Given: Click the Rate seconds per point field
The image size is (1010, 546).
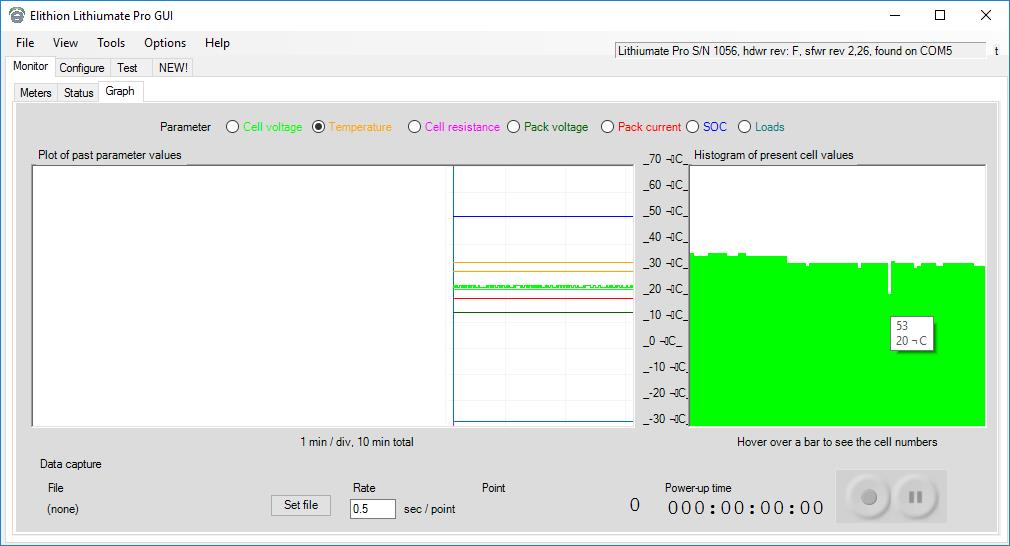Looking at the screenshot, I should (372, 509).
